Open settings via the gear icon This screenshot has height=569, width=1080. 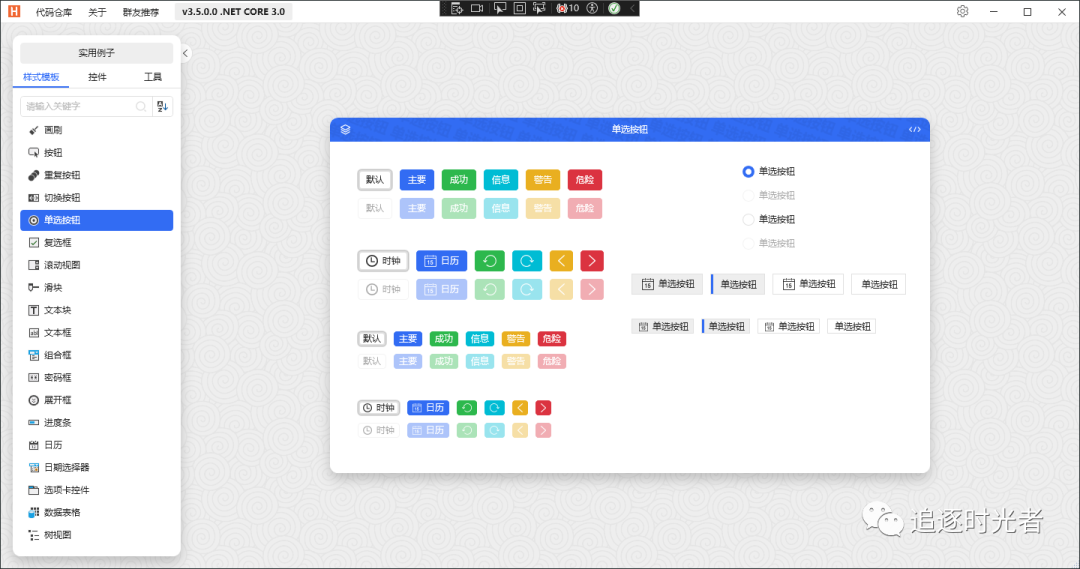pyautogui.click(x=962, y=11)
